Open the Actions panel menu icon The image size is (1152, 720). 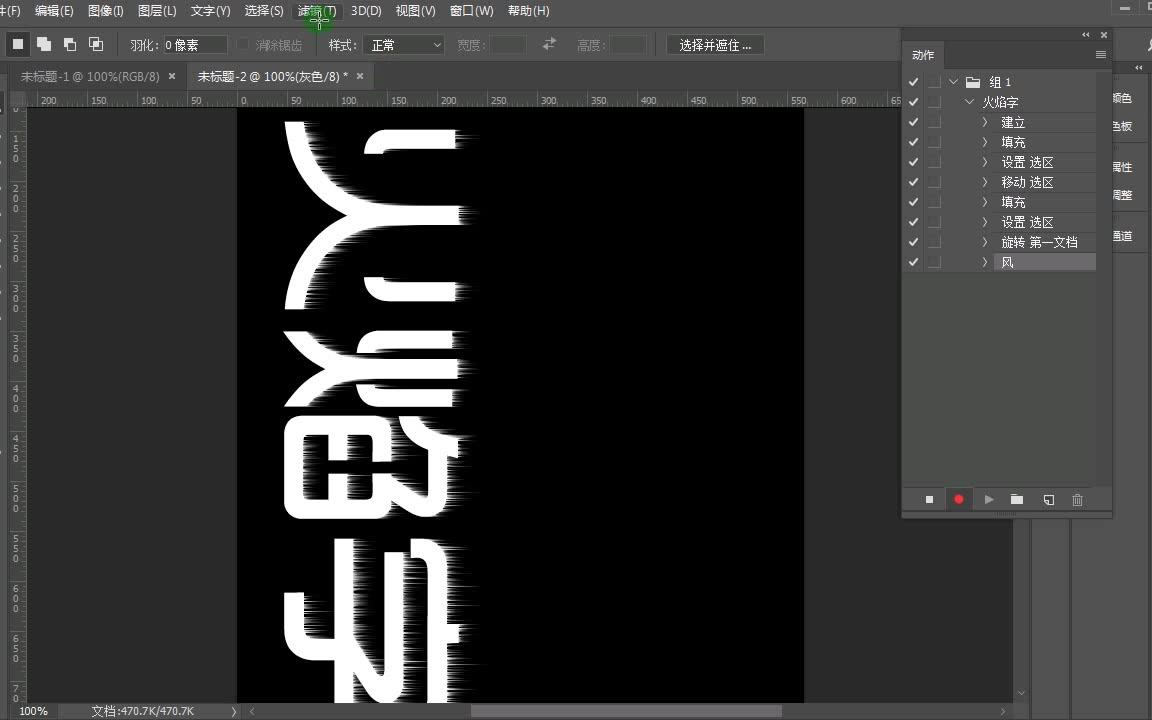click(1100, 55)
